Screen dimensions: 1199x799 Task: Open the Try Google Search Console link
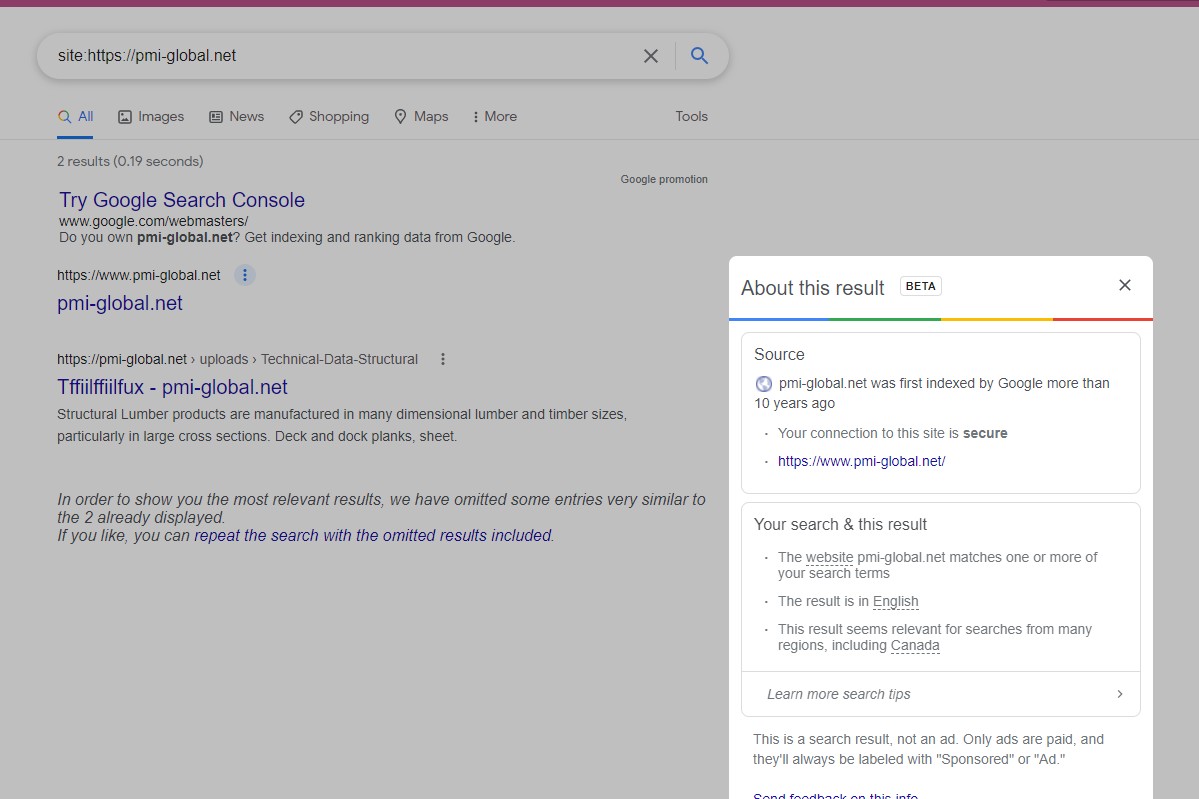pos(182,200)
